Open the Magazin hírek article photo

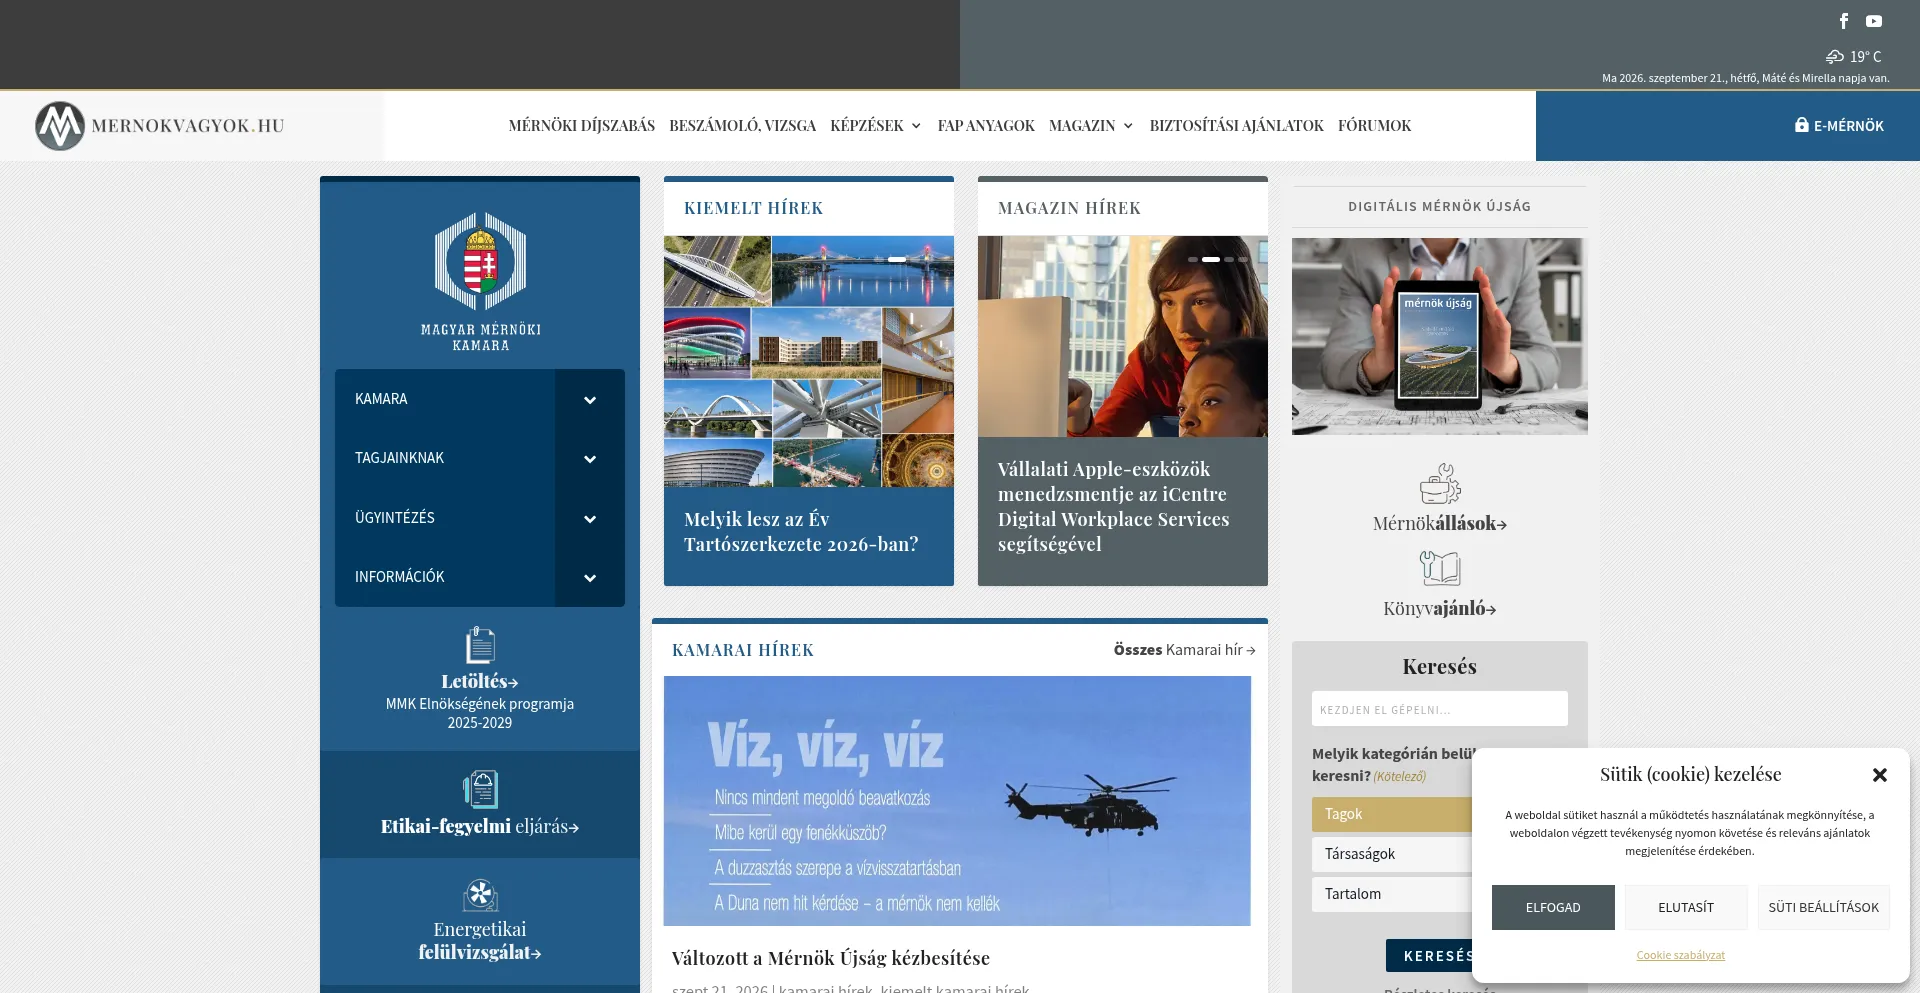pos(1123,337)
